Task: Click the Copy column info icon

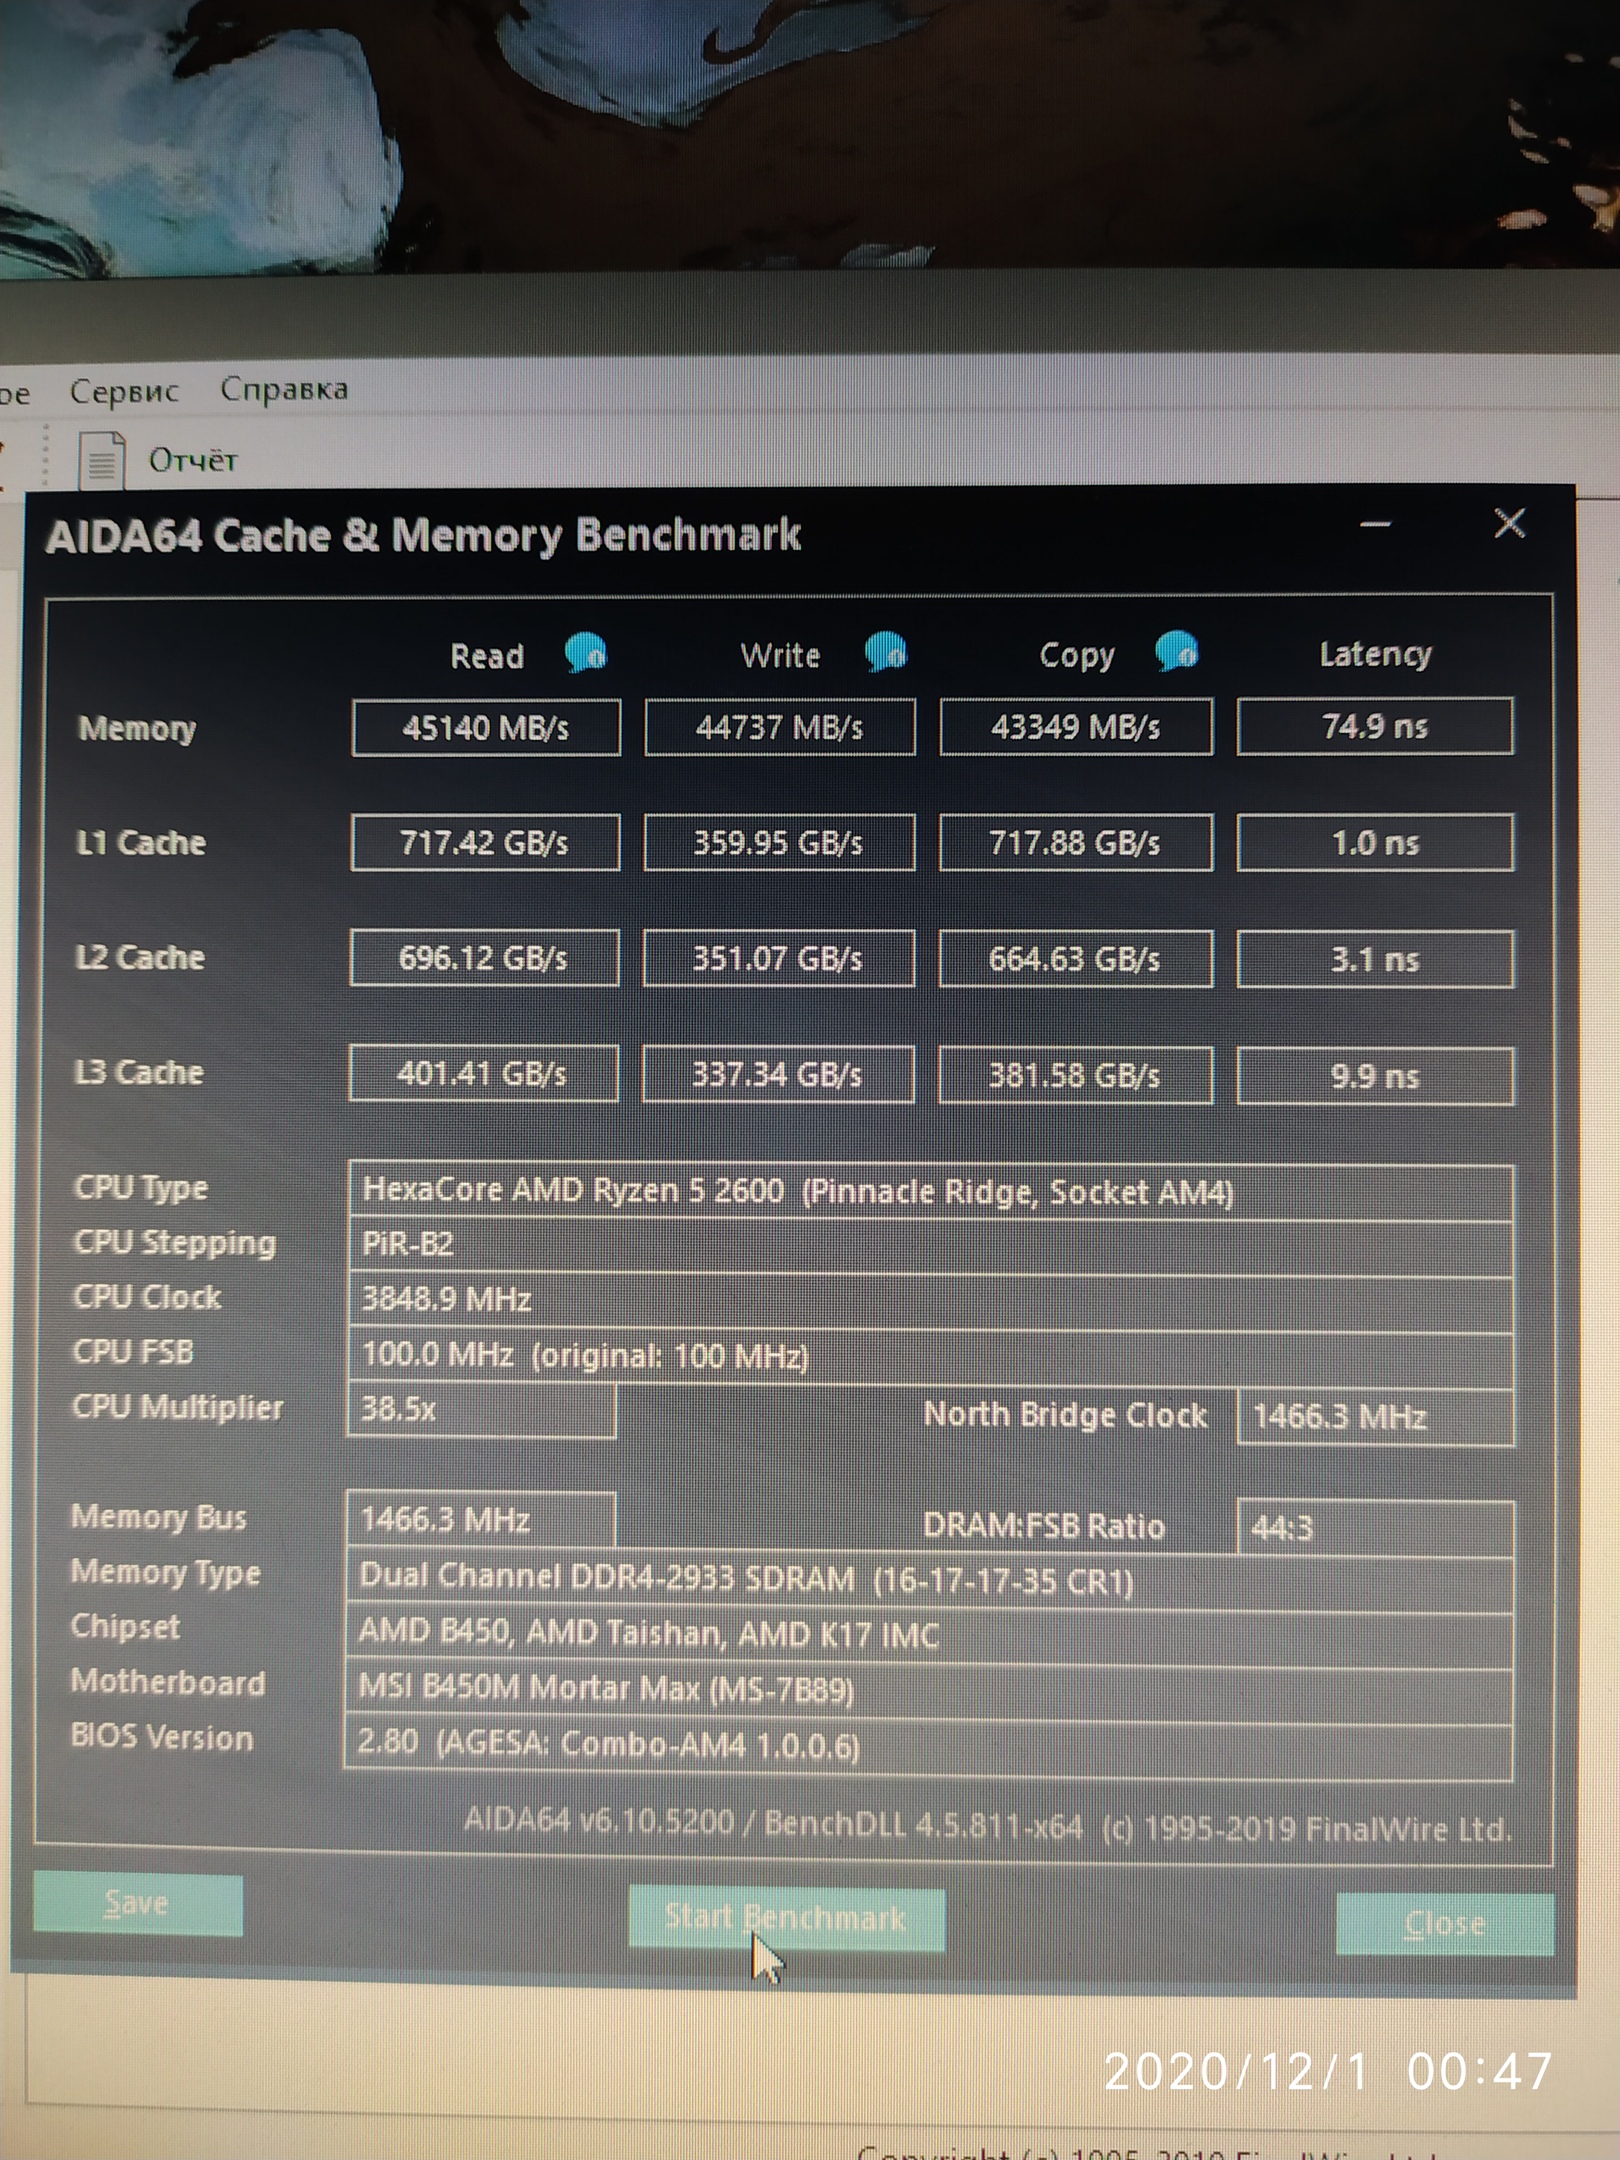Action: [1177, 650]
